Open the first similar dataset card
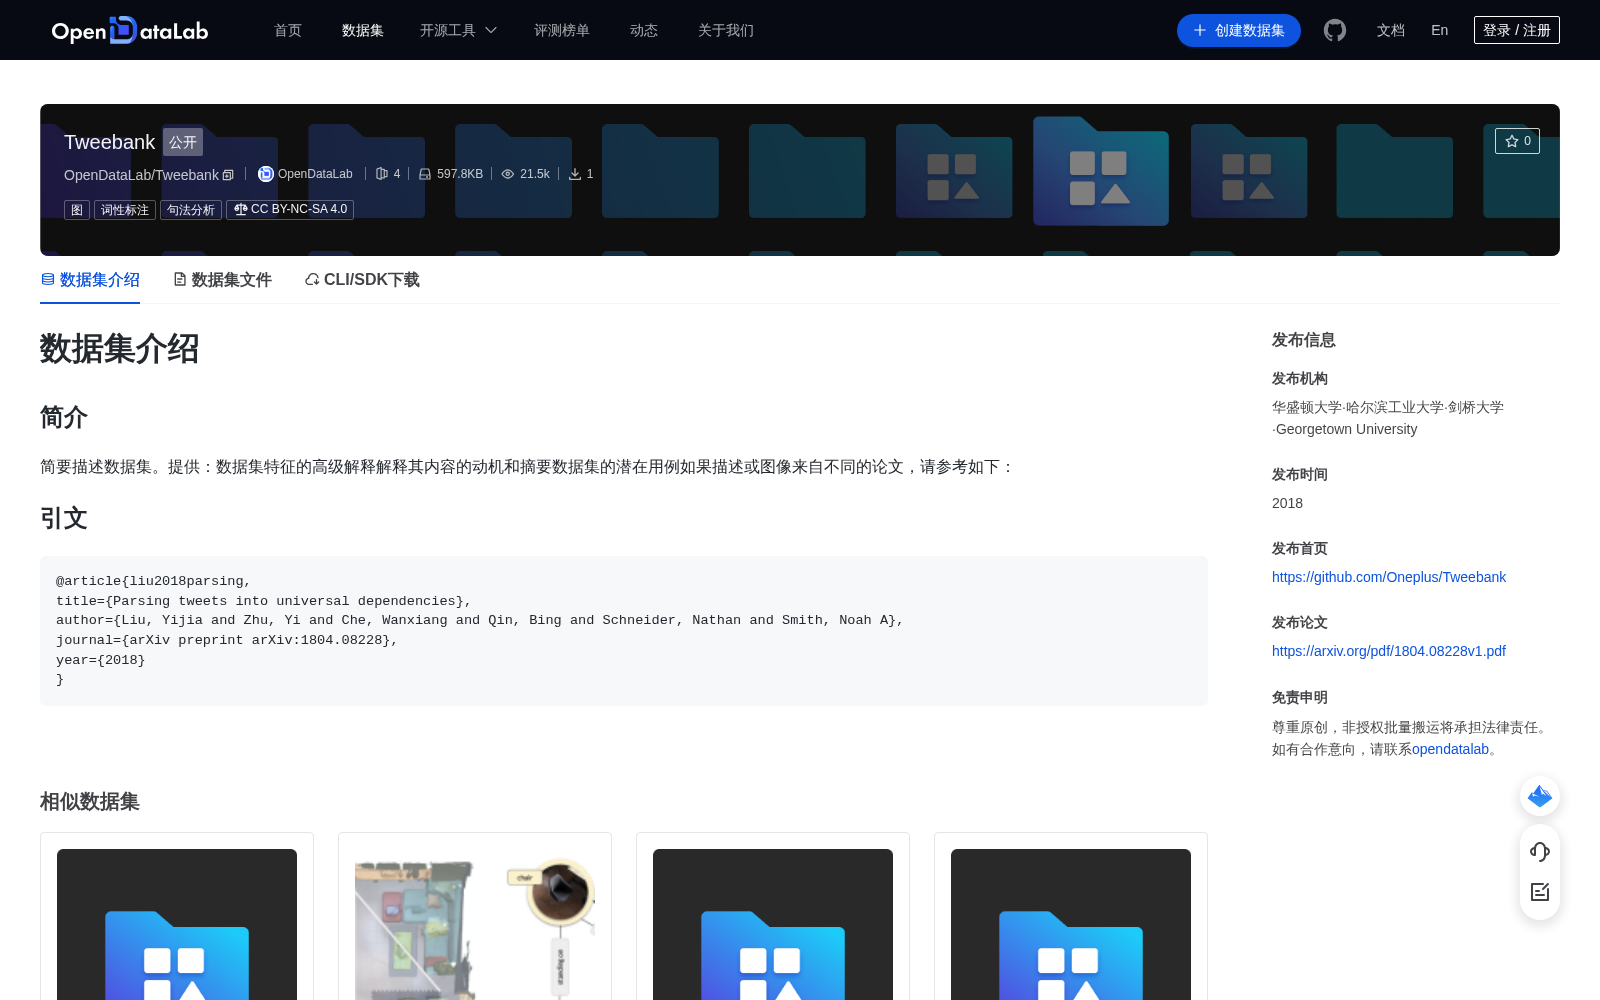 pos(177,916)
